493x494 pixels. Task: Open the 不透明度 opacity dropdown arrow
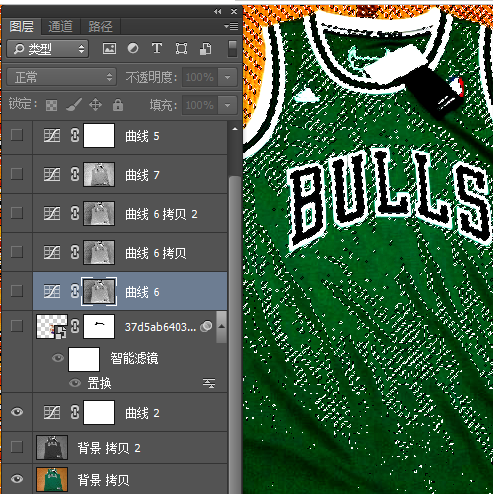tap(227, 77)
